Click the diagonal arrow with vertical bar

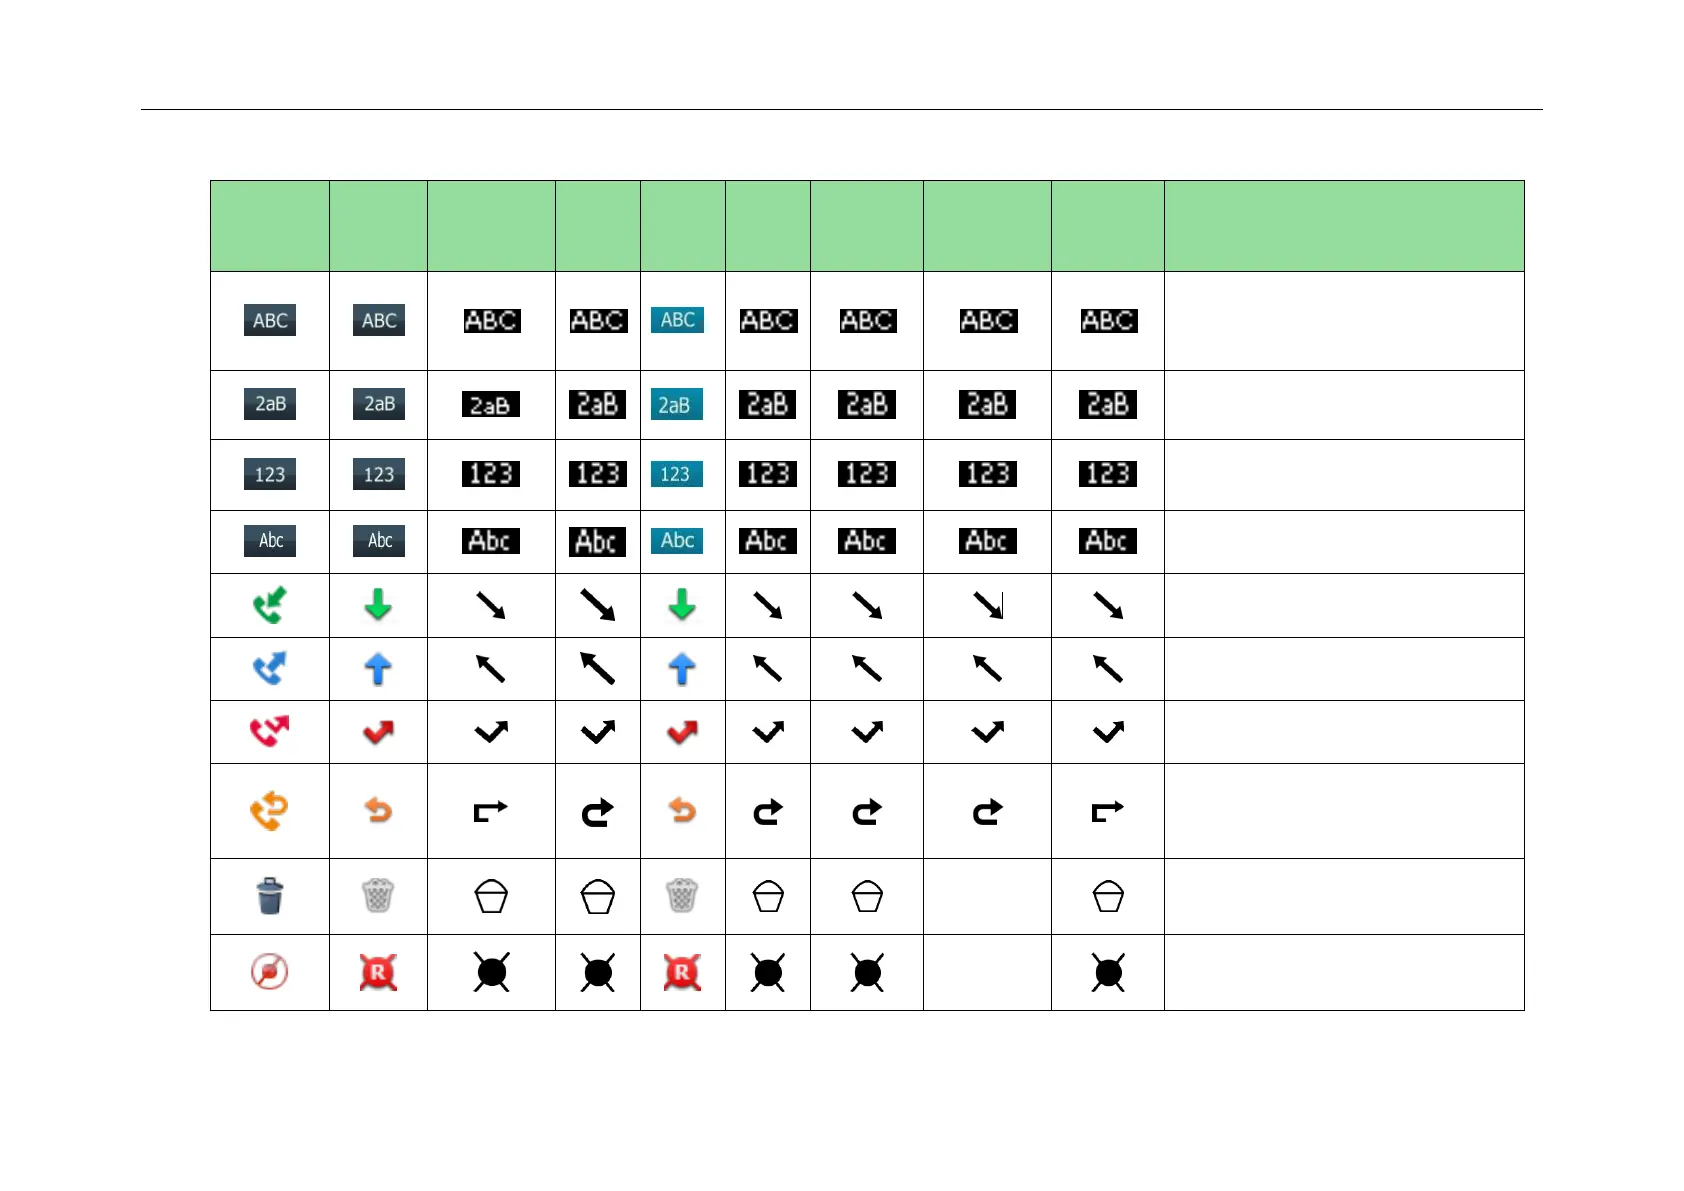(988, 605)
